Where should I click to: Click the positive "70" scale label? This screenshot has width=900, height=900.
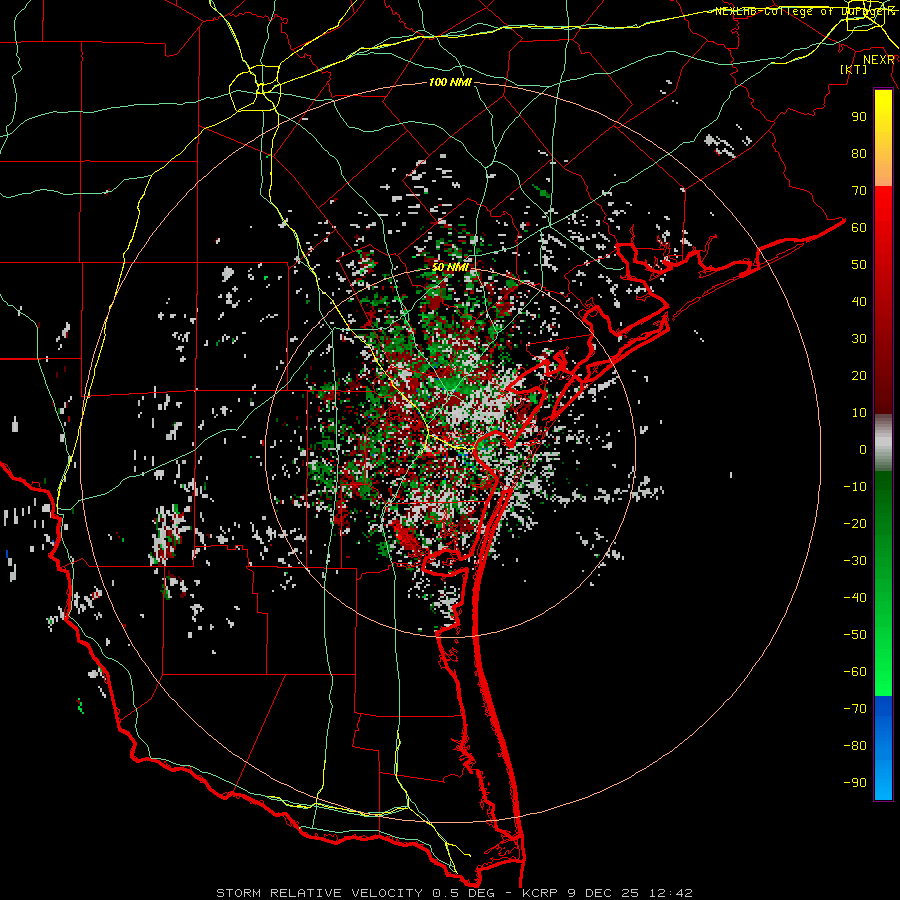pyautogui.click(x=859, y=191)
